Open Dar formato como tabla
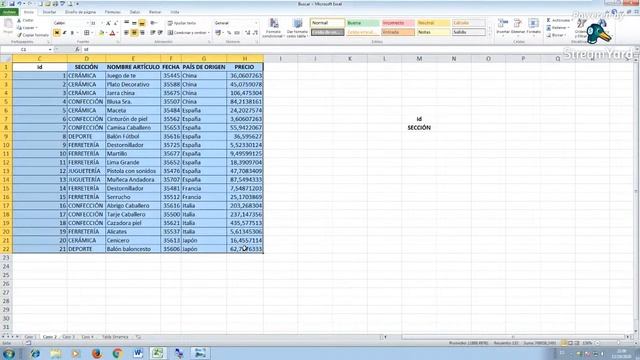The height and width of the screenshot is (360, 640). (x=297, y=28)
